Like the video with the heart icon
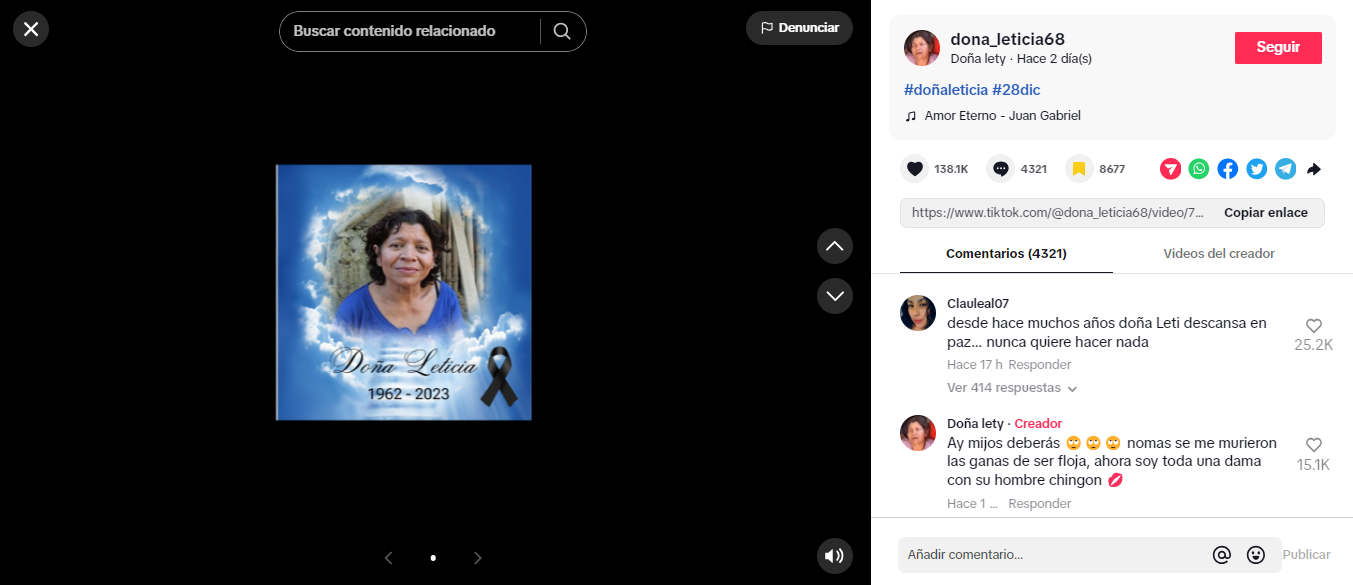 pos(914,168)
